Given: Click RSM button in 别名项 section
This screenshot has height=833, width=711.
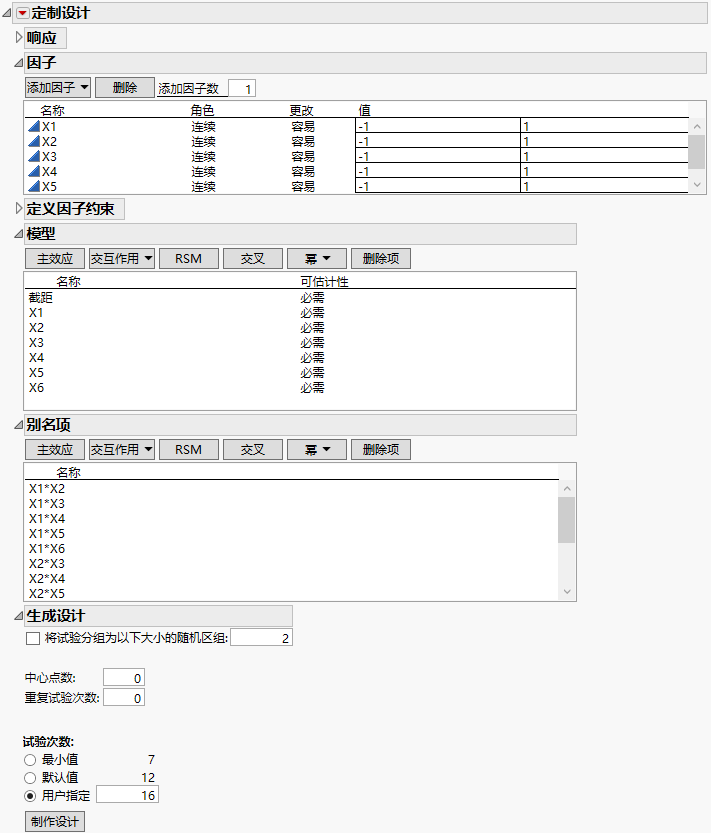Looking at the screenshot, I should coord(189,450).
